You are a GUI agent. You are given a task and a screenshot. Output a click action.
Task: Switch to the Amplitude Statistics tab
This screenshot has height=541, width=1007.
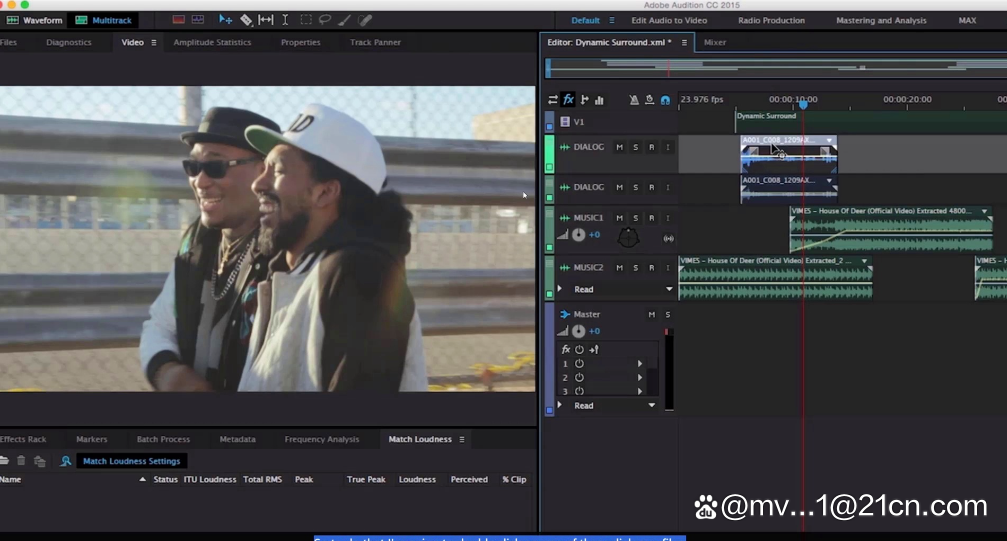click(212, 42)
